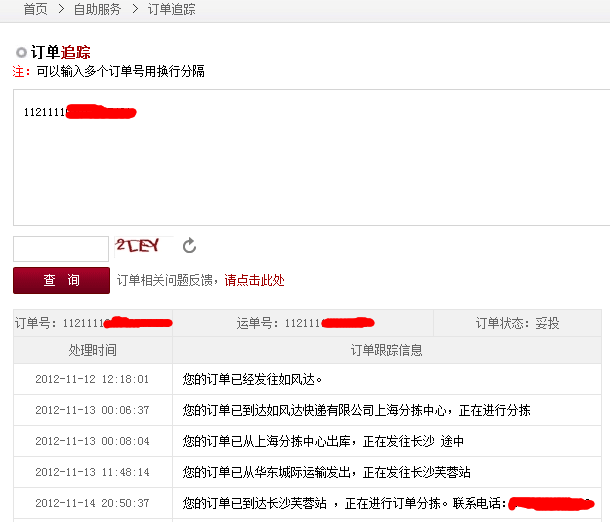Image resolution: width=610 pixels, height=522 pixels.
Task: Click the 订单跟踪信息 column header
Action: tap(386, 350)
